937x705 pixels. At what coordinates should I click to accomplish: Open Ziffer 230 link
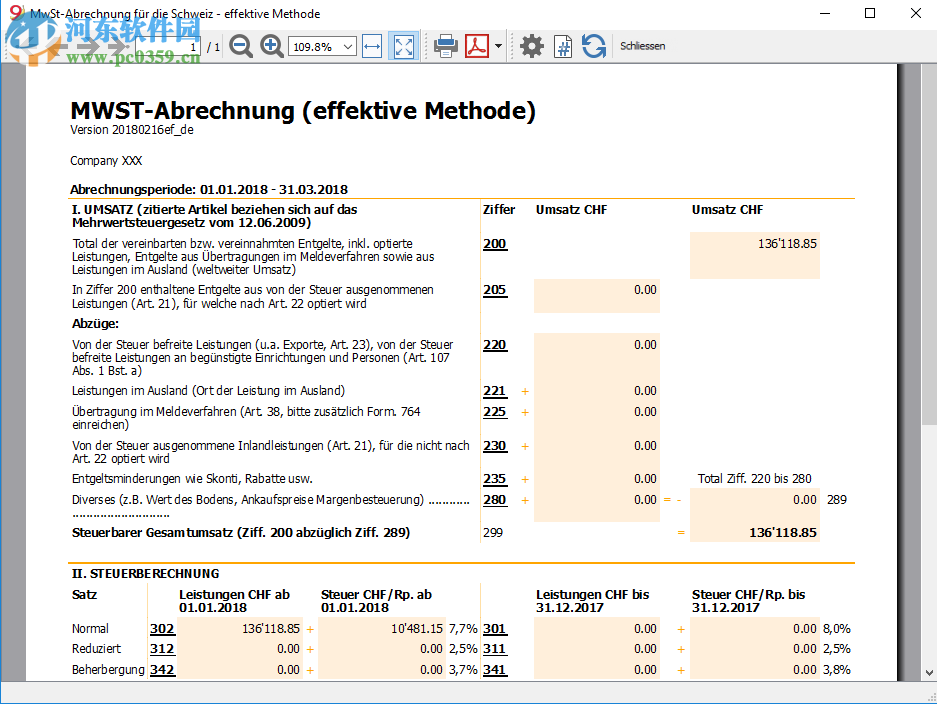tap(495, 446)
